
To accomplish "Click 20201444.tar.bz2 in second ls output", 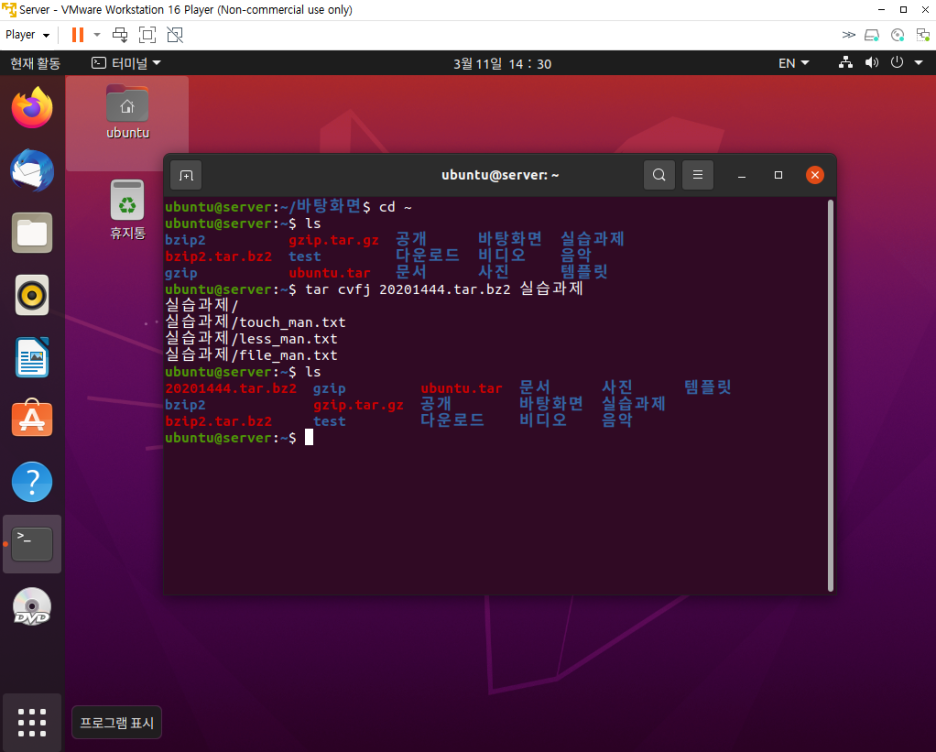I will point(230,389).
